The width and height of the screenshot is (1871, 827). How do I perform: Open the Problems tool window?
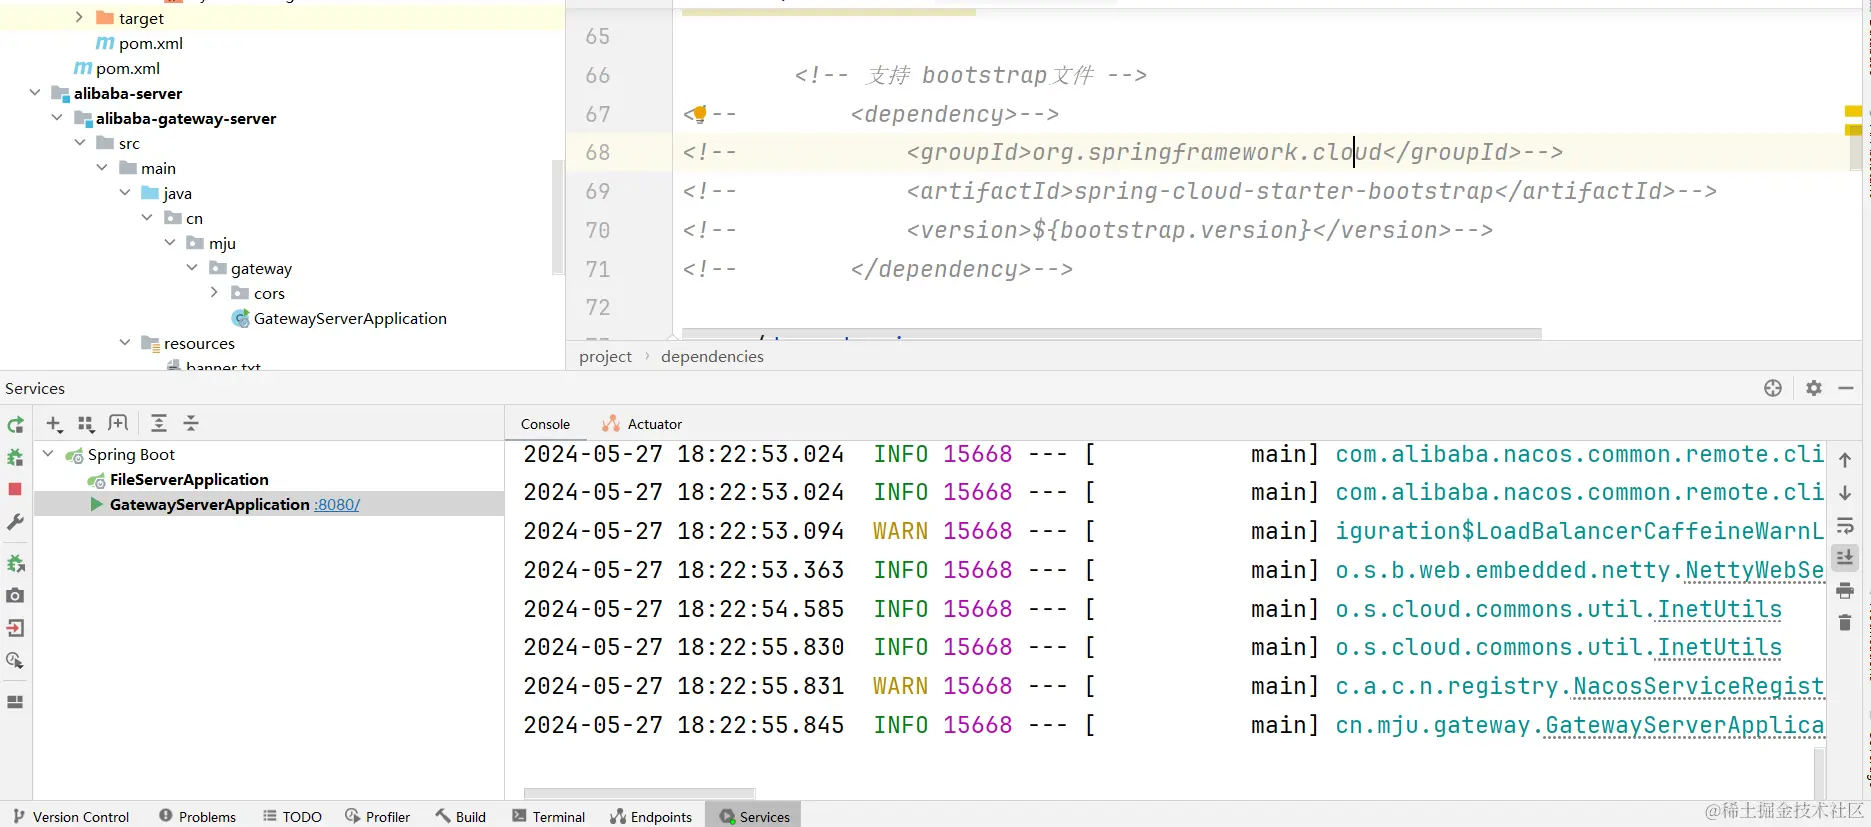pos(197,816)
